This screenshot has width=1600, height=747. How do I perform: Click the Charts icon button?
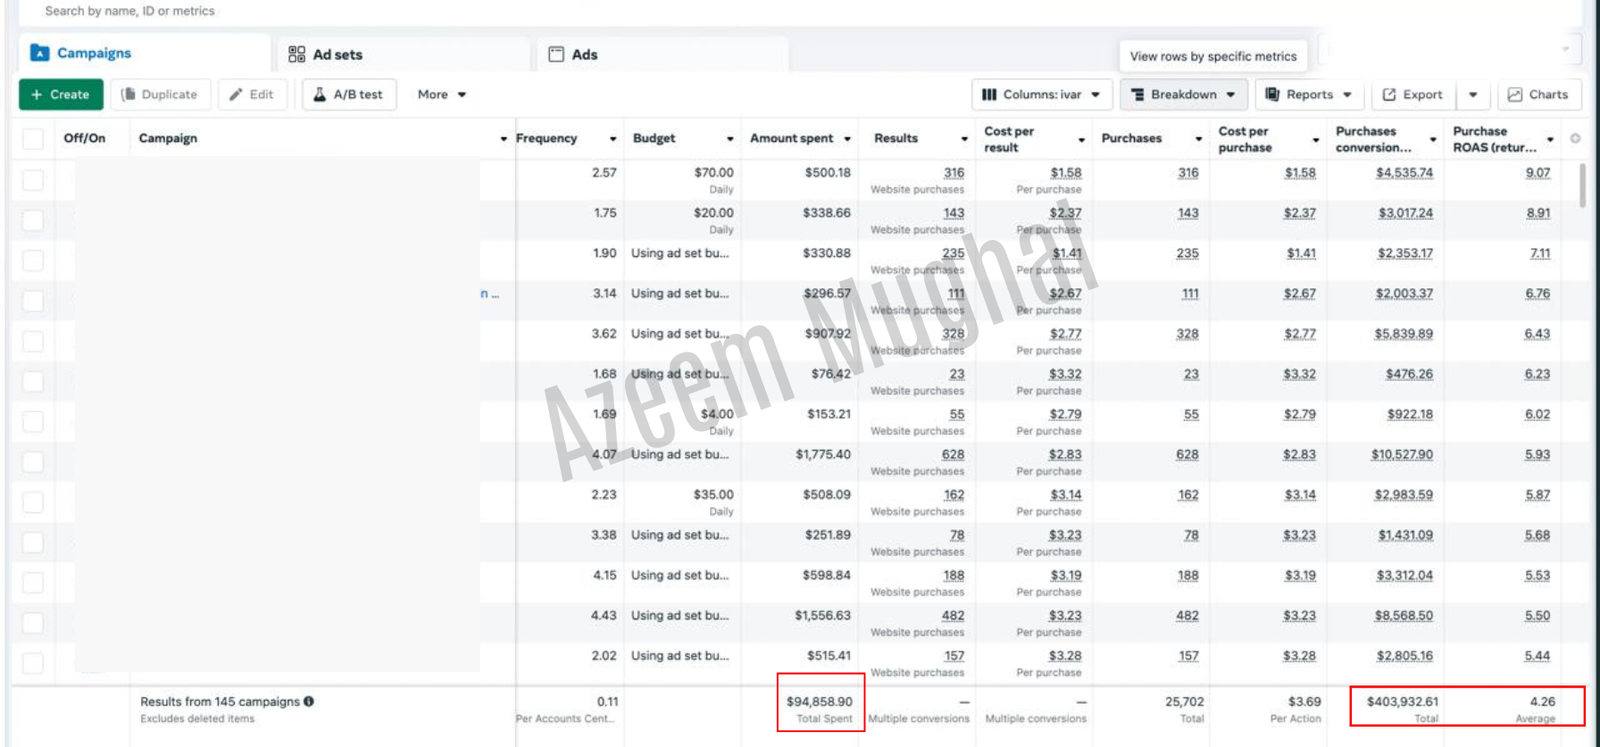tap(1515, 94)
